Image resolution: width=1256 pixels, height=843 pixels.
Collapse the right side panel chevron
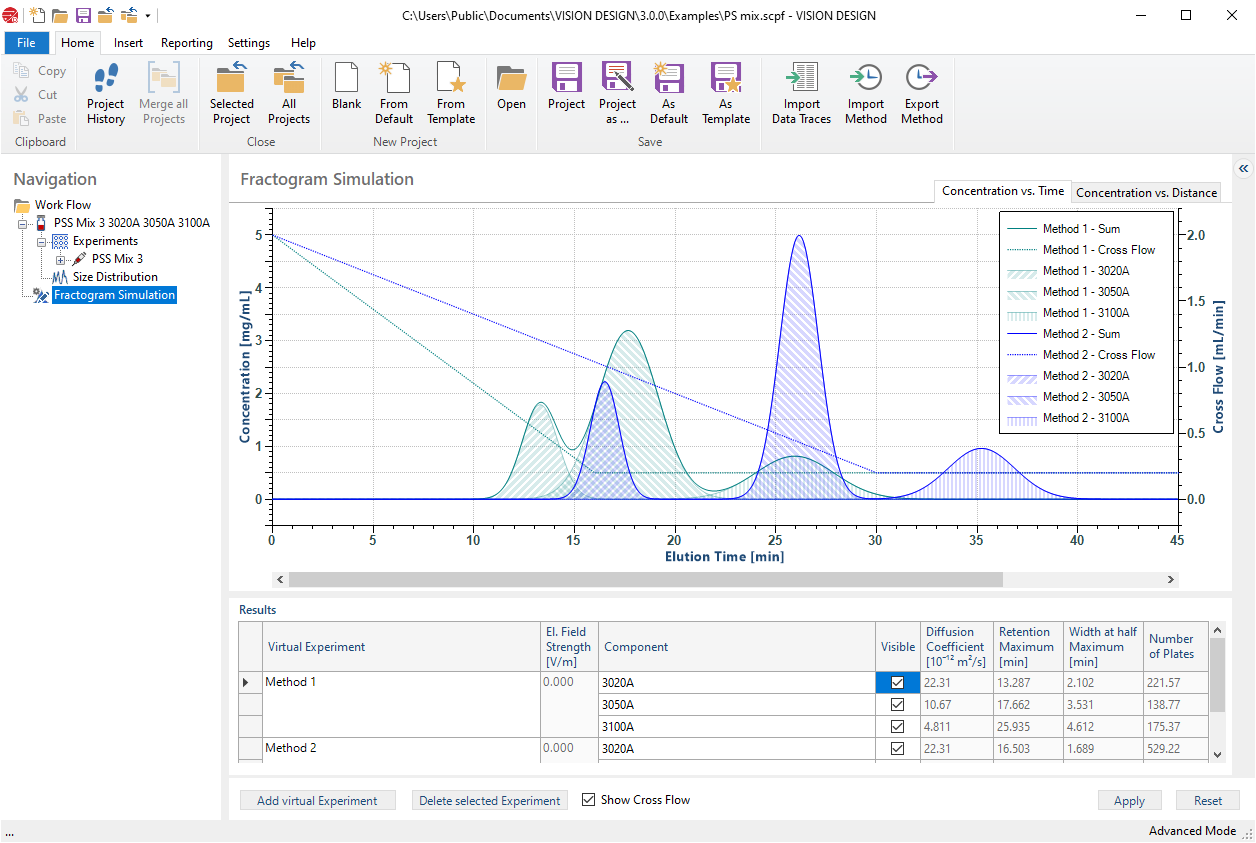[x=1243, y=169]
